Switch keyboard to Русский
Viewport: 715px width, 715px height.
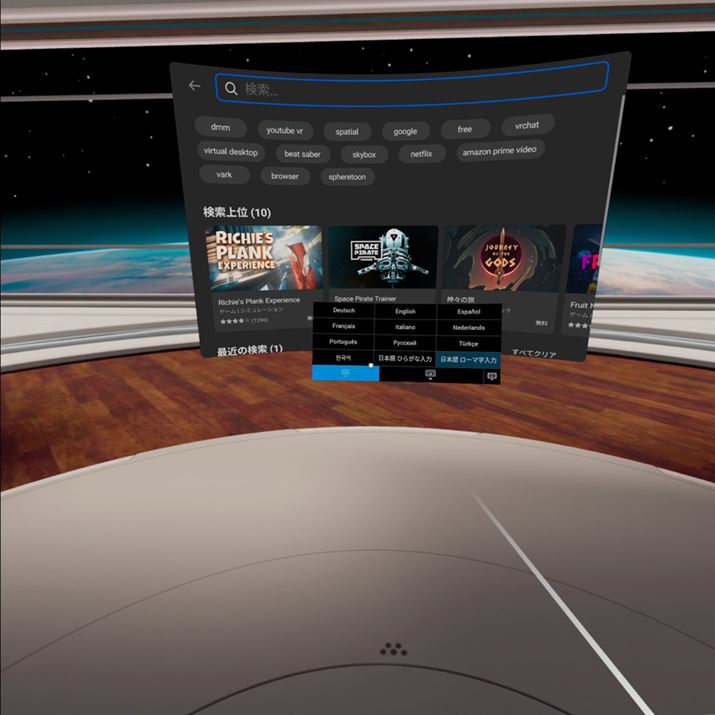[x=405, y=342]
